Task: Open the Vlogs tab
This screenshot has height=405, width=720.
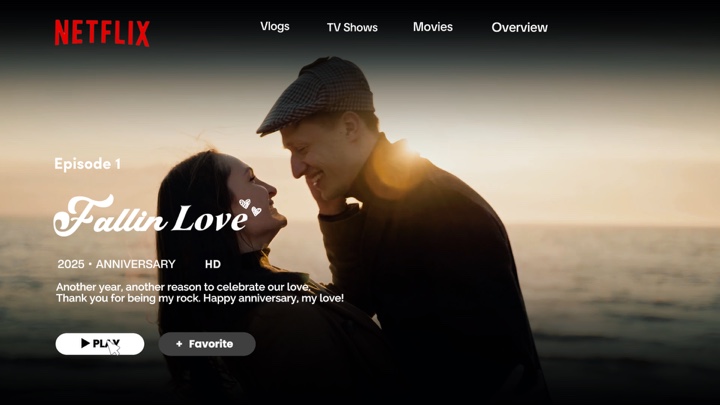Action: coord(275,27)
